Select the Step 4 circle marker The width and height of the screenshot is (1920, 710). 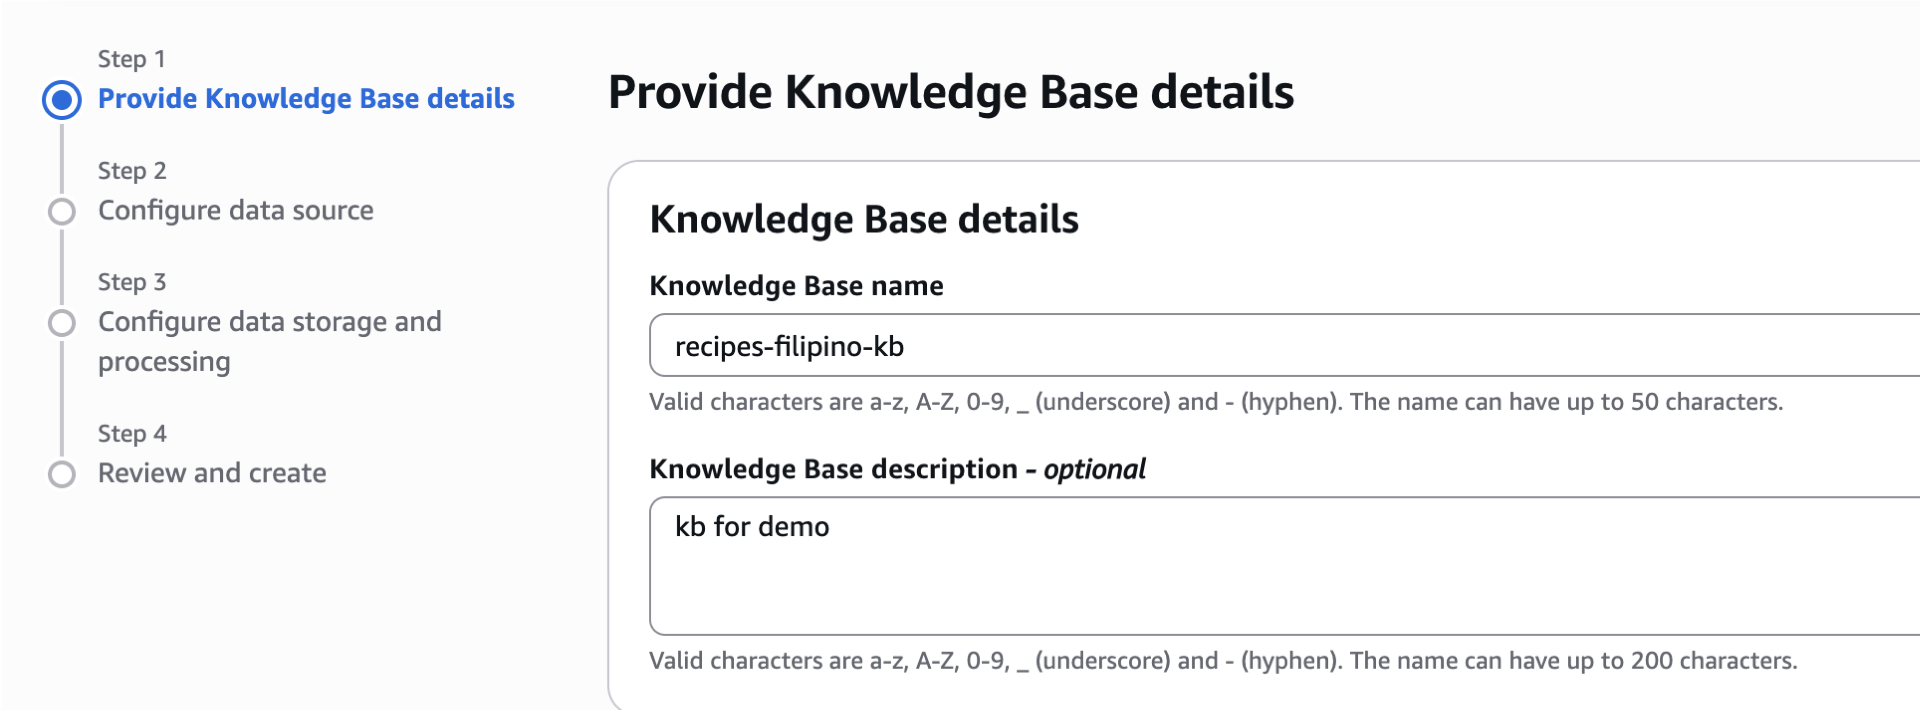[62, 474]
